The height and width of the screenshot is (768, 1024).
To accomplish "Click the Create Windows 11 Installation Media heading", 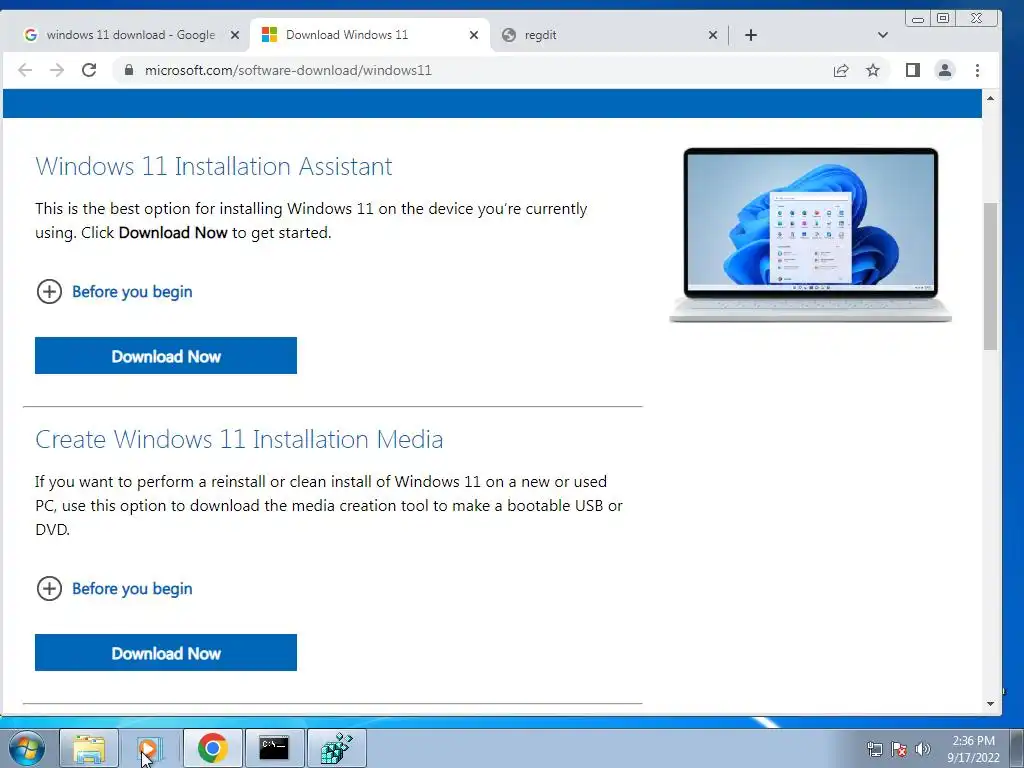I will (239, 439).
